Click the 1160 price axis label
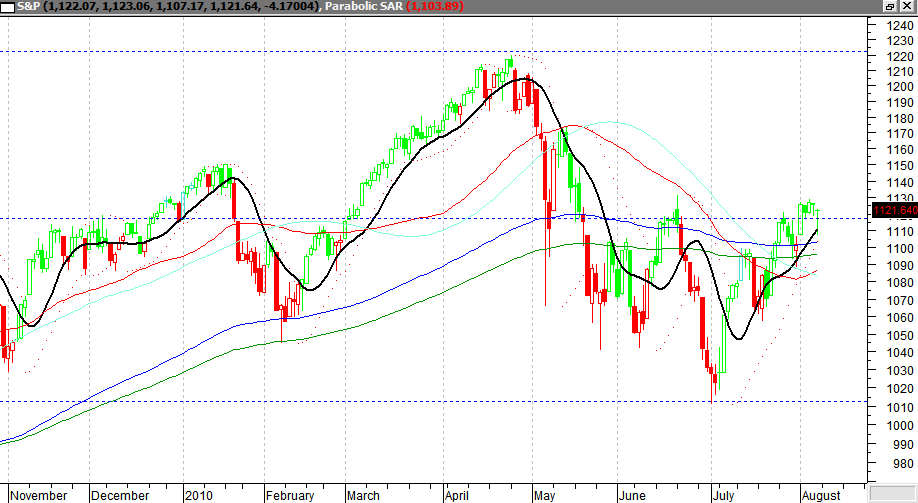 coord(900,149)
